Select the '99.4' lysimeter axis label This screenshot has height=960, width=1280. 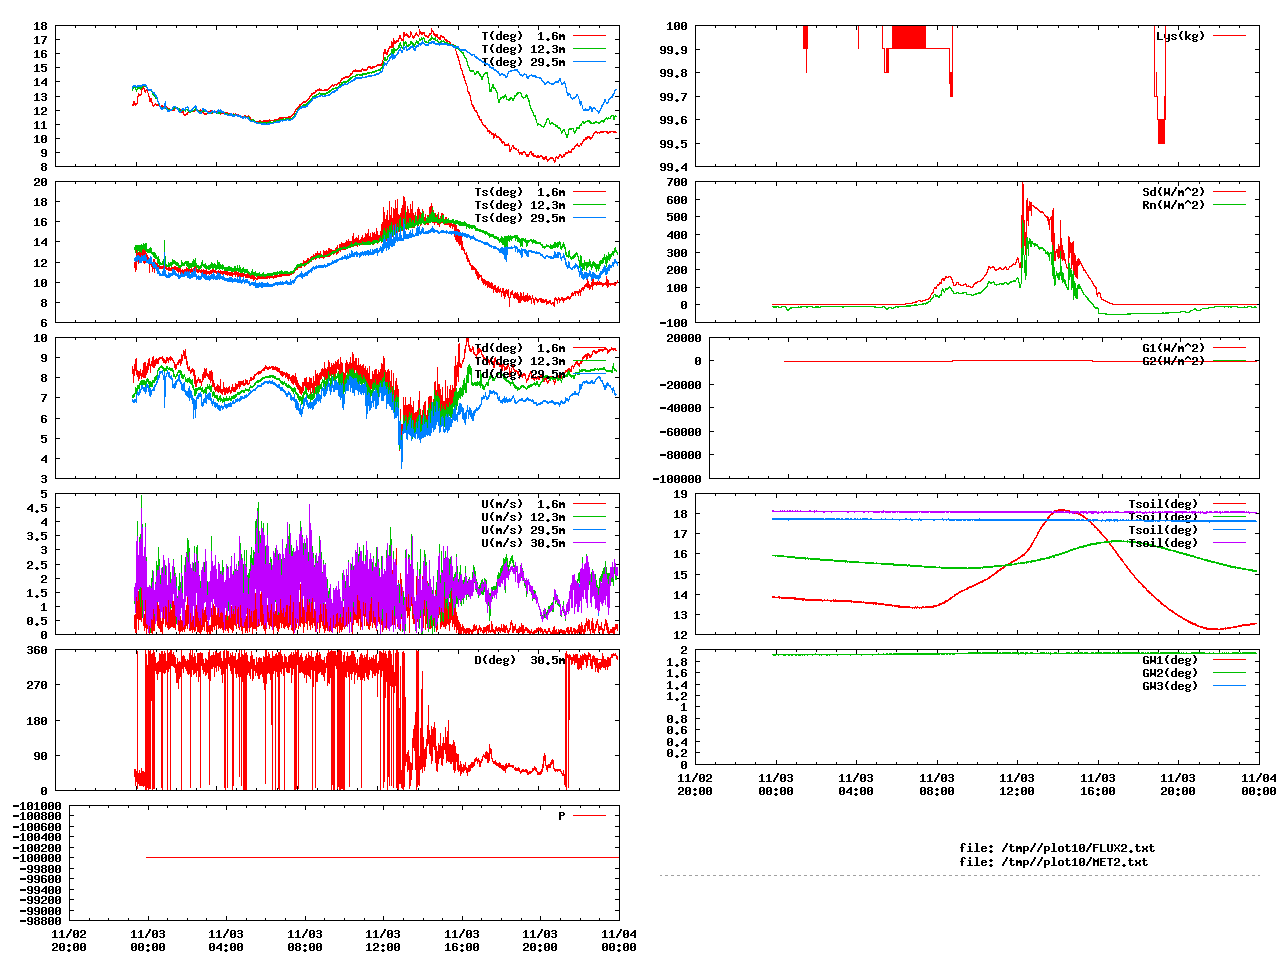(673, 166)
